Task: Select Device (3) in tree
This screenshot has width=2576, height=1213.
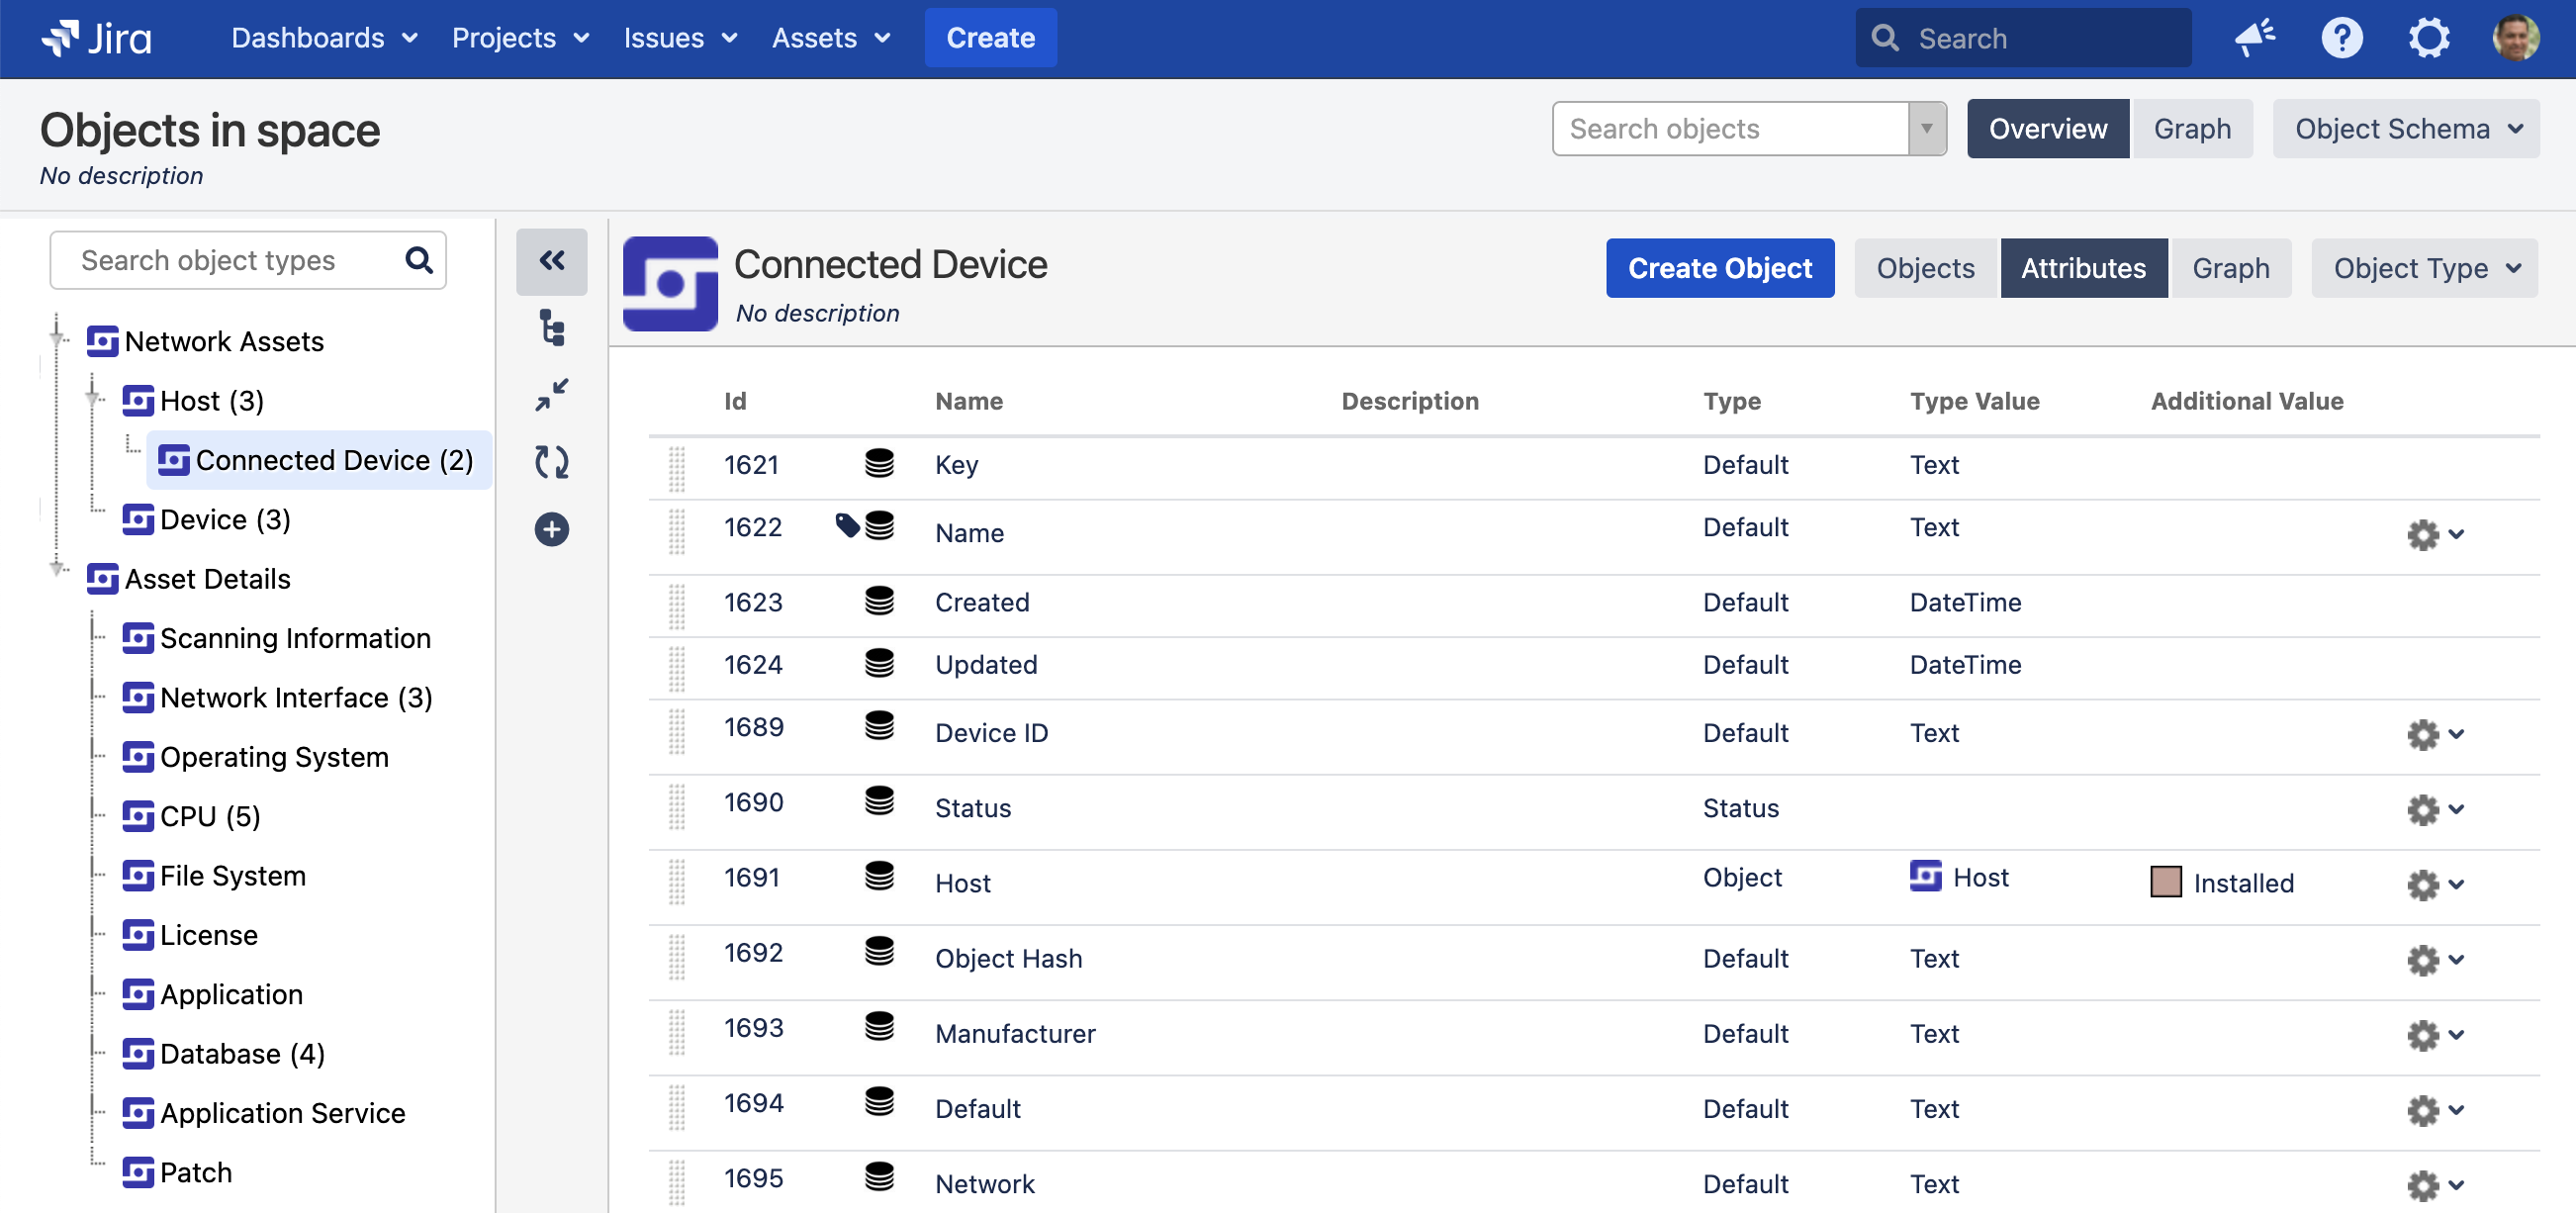Action: point(206,519)
